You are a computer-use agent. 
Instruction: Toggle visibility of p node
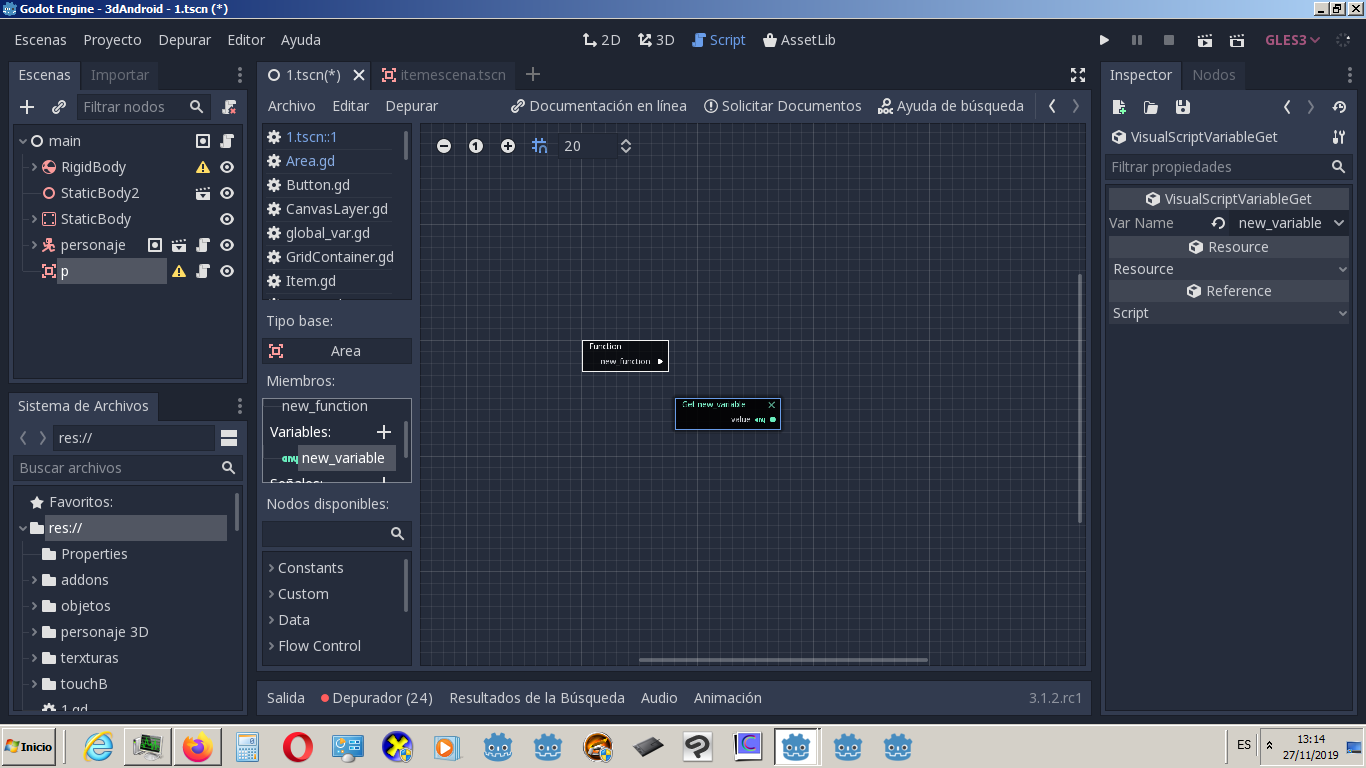pyautogui.click(x=227, y=271)
